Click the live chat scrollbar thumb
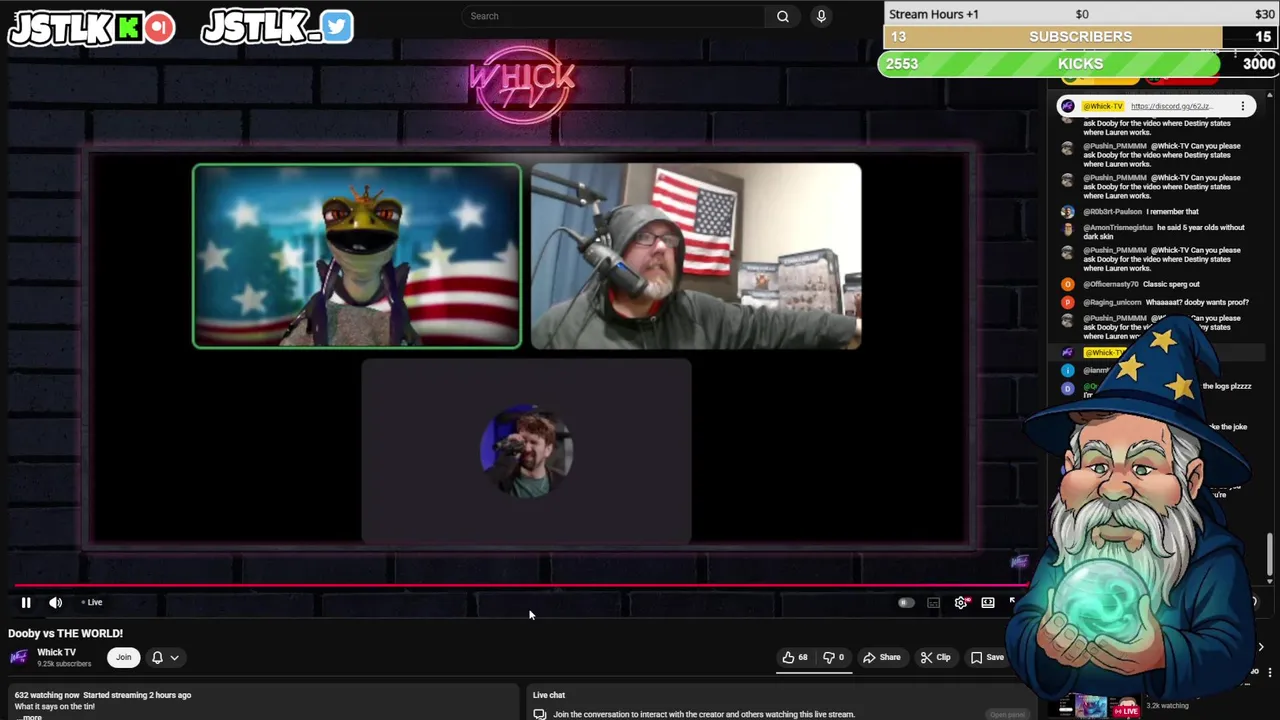Screen dimensions: 1280x720 click(x=1270, y=556)
